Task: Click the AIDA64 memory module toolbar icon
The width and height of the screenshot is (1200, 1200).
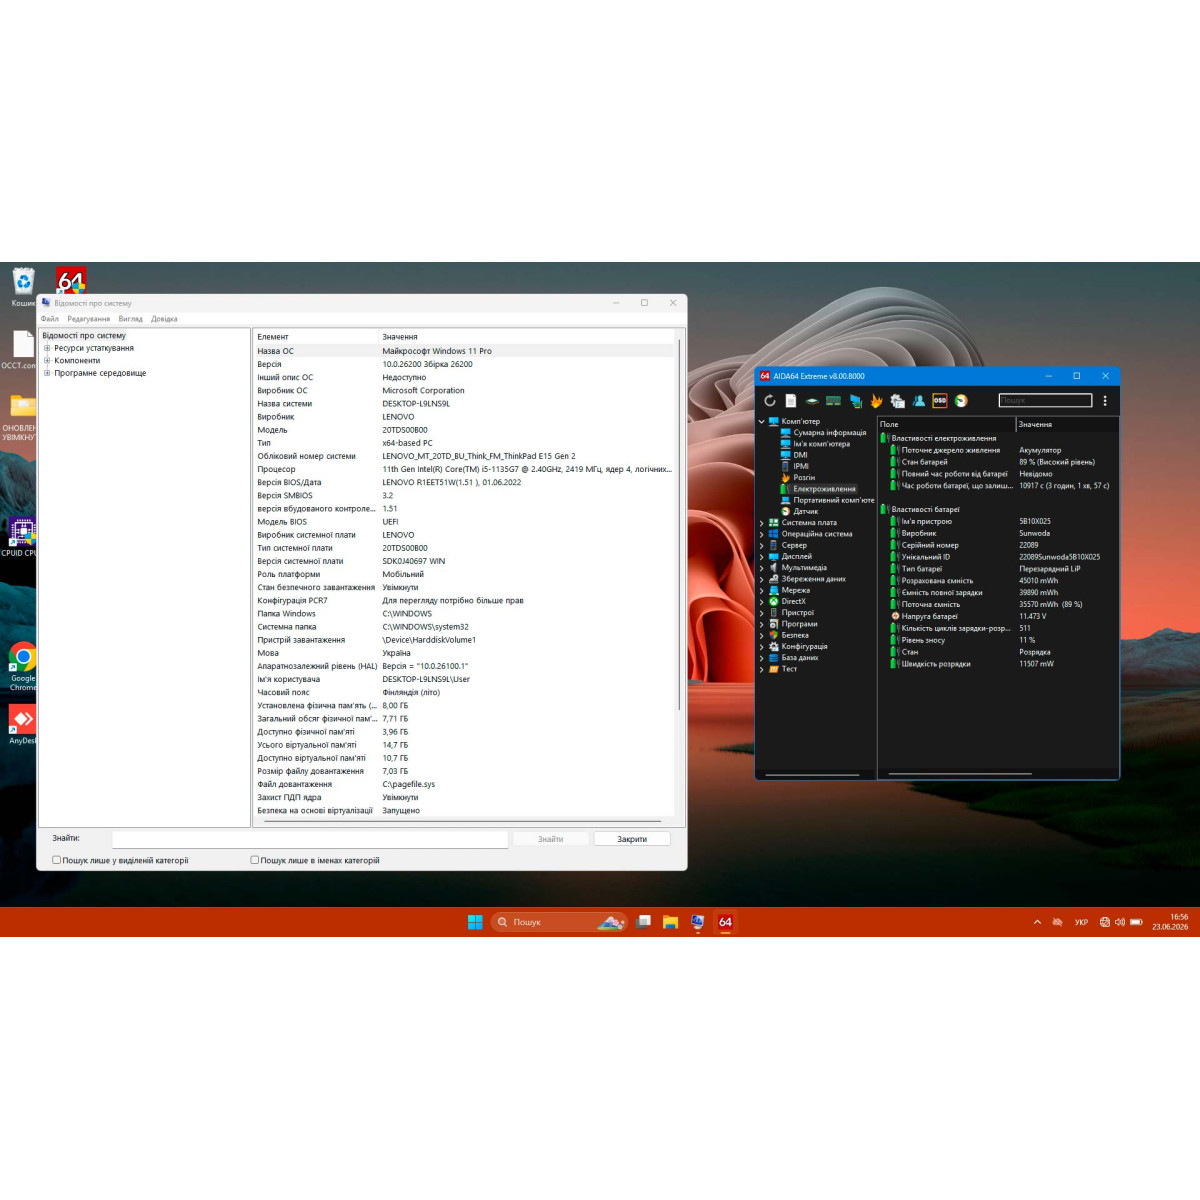Action: (833, 401)
